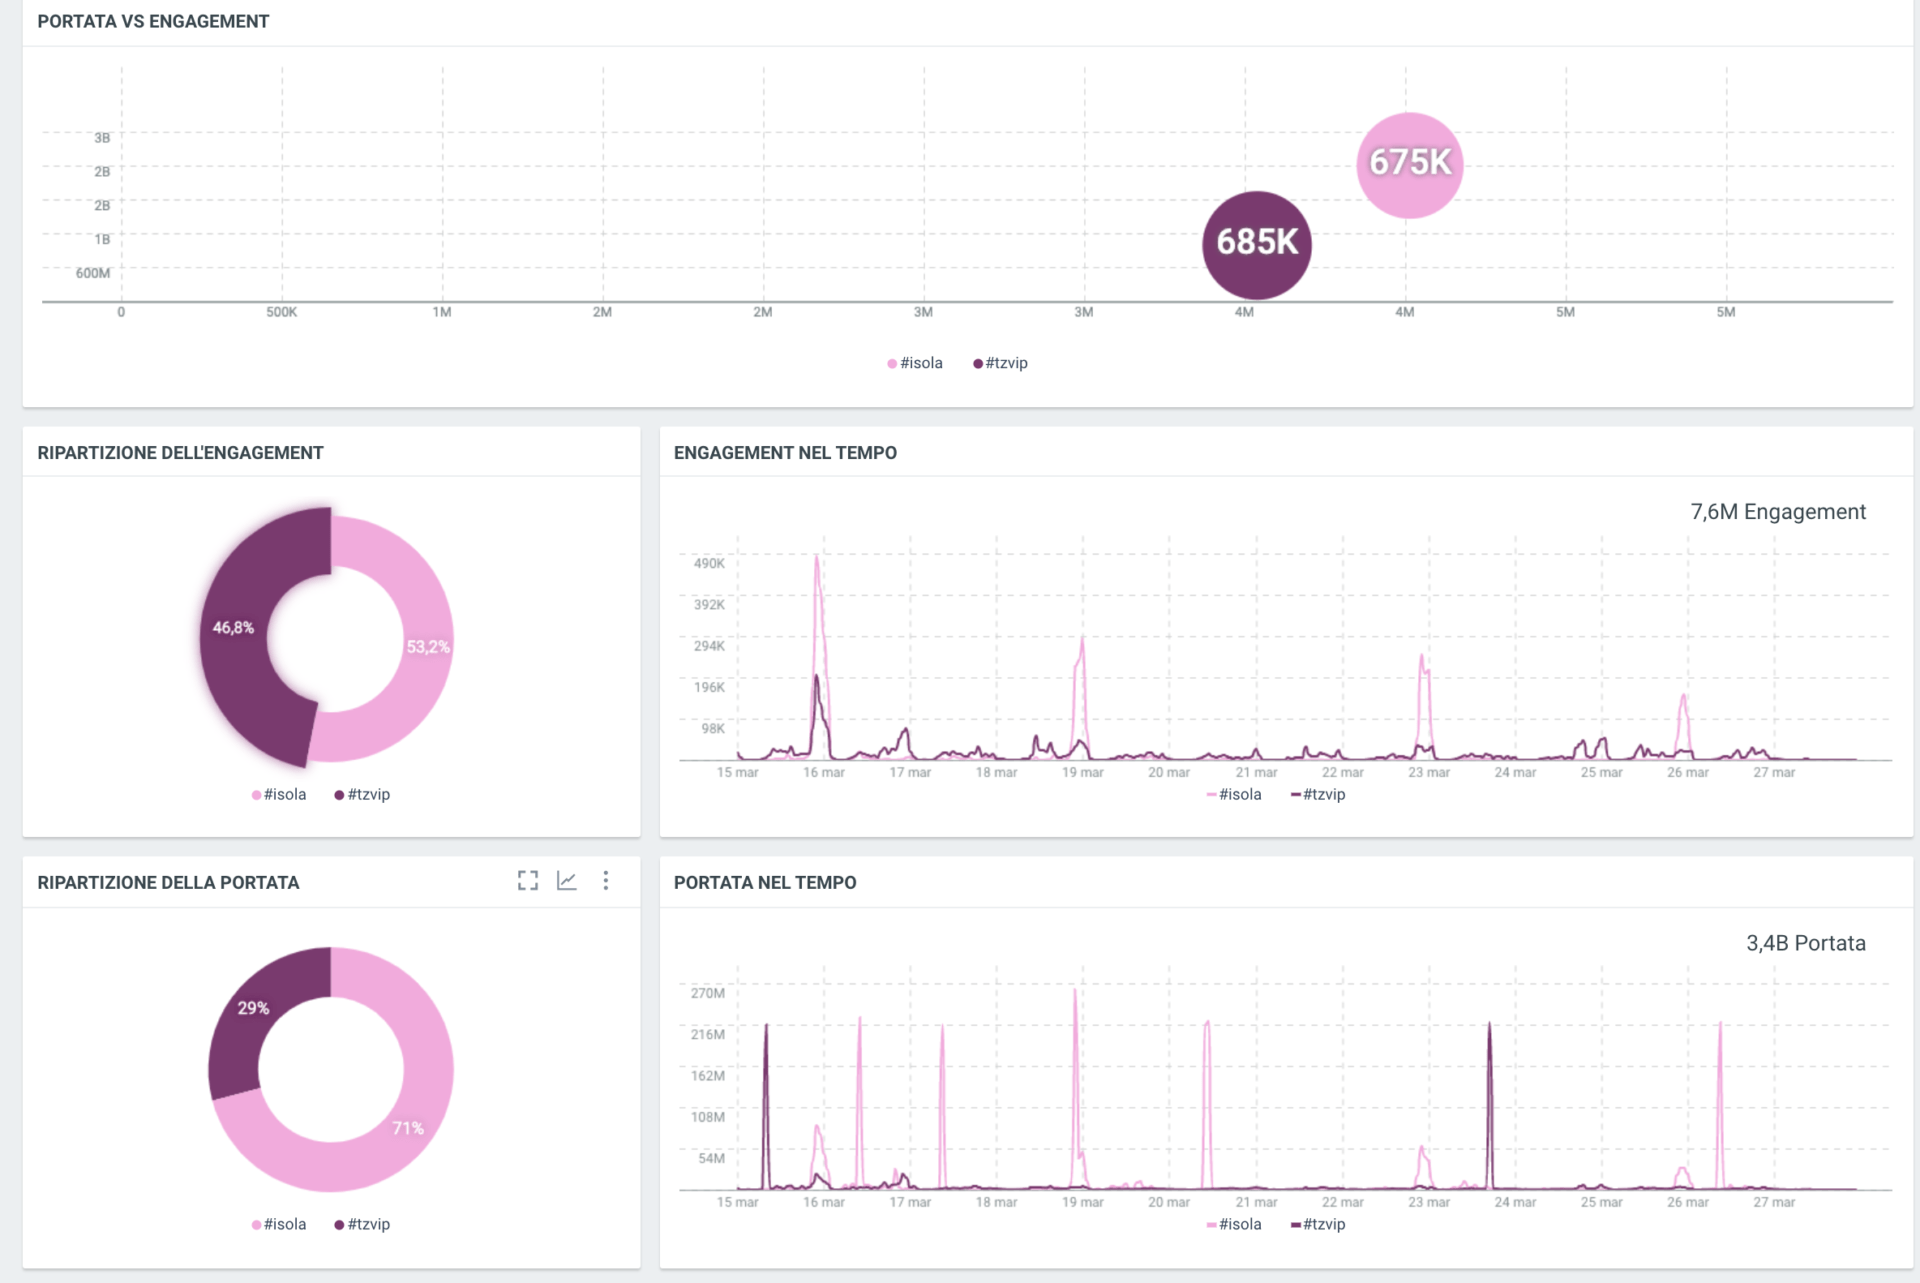Click the 1M x-axis label
This screenshot has height=1283, width=1920.
tap(442, 312)
